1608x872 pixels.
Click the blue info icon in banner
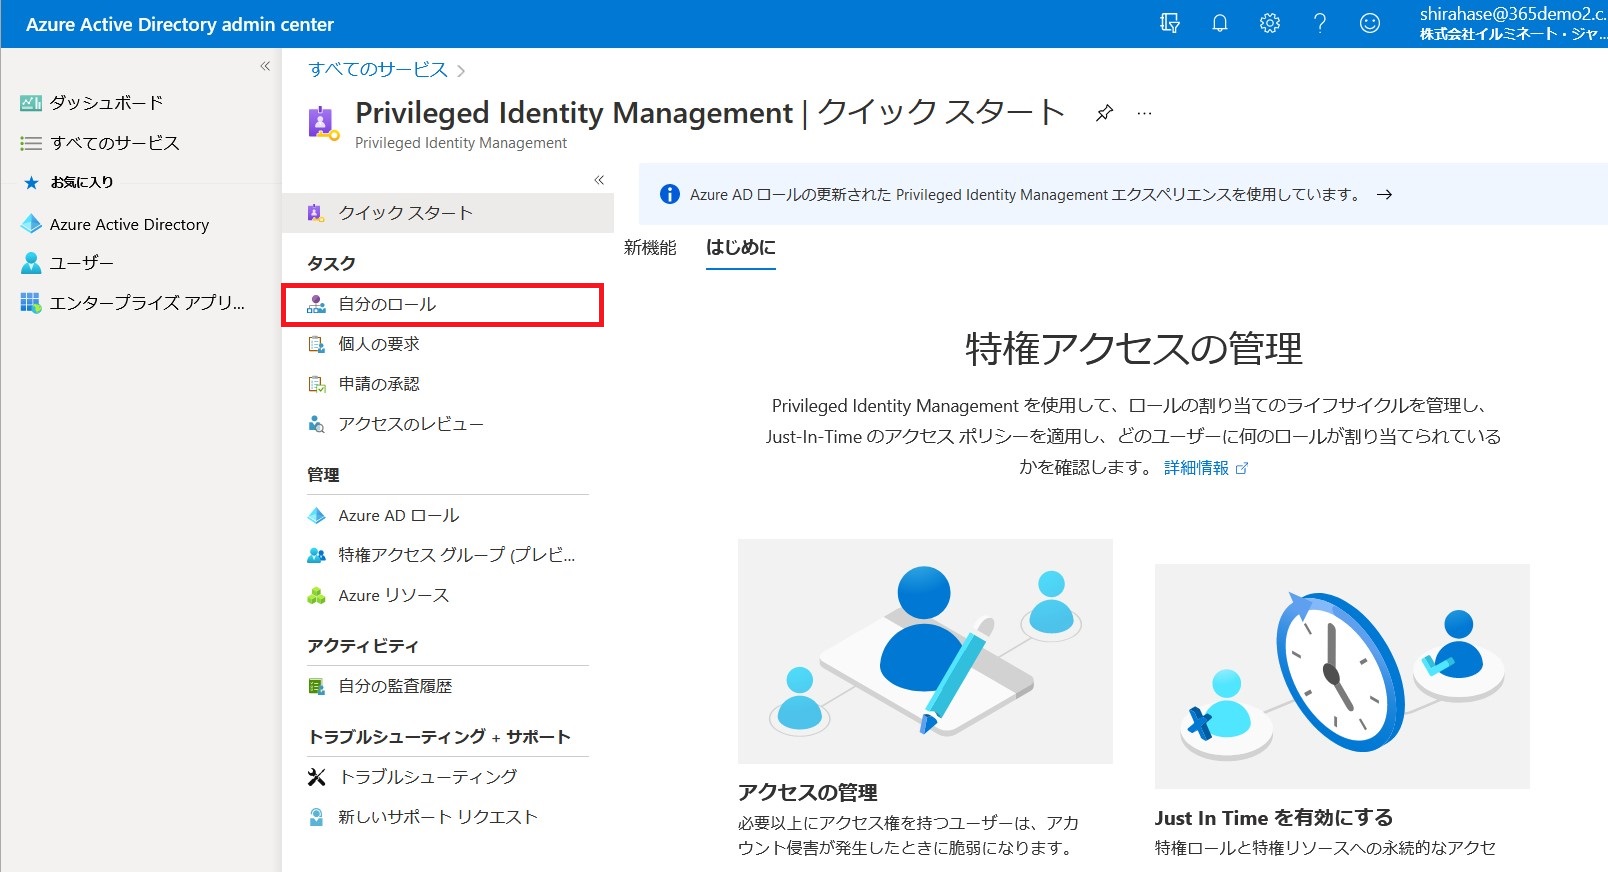coord(670,194)
